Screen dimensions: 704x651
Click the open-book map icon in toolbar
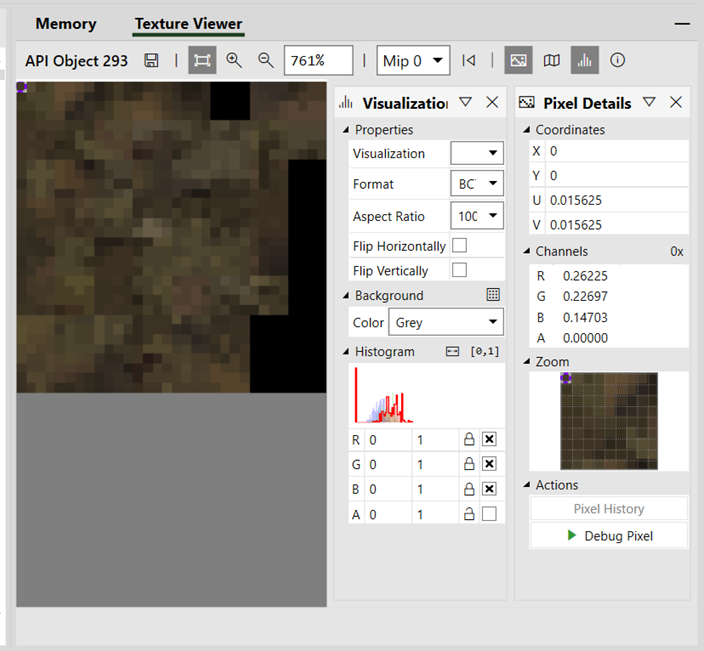click(551, 60)
